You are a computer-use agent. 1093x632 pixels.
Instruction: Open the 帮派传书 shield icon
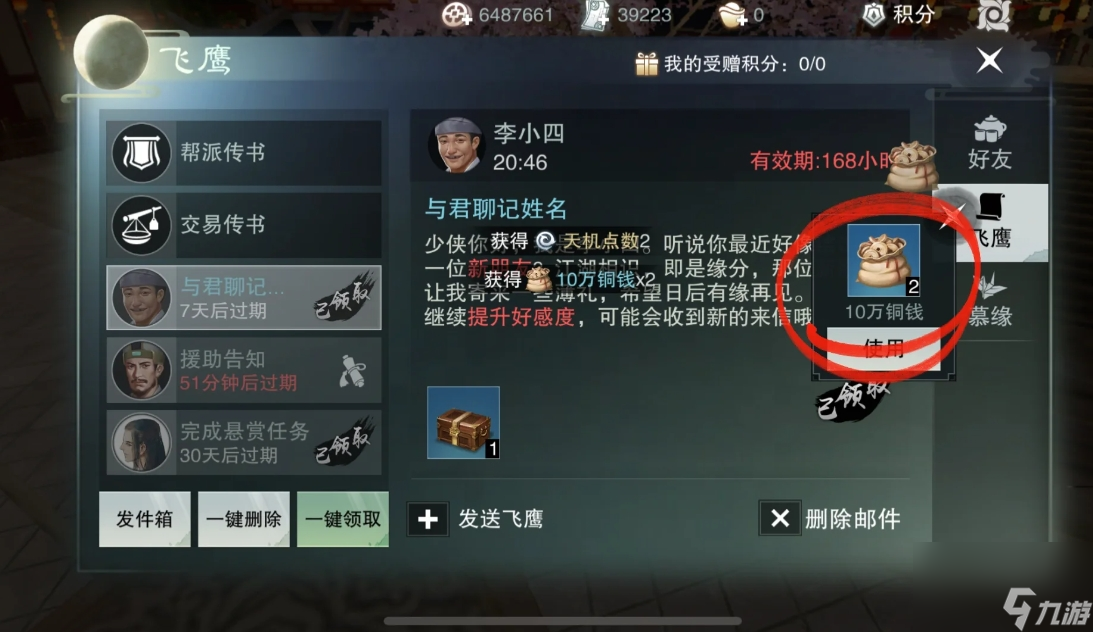141,153
